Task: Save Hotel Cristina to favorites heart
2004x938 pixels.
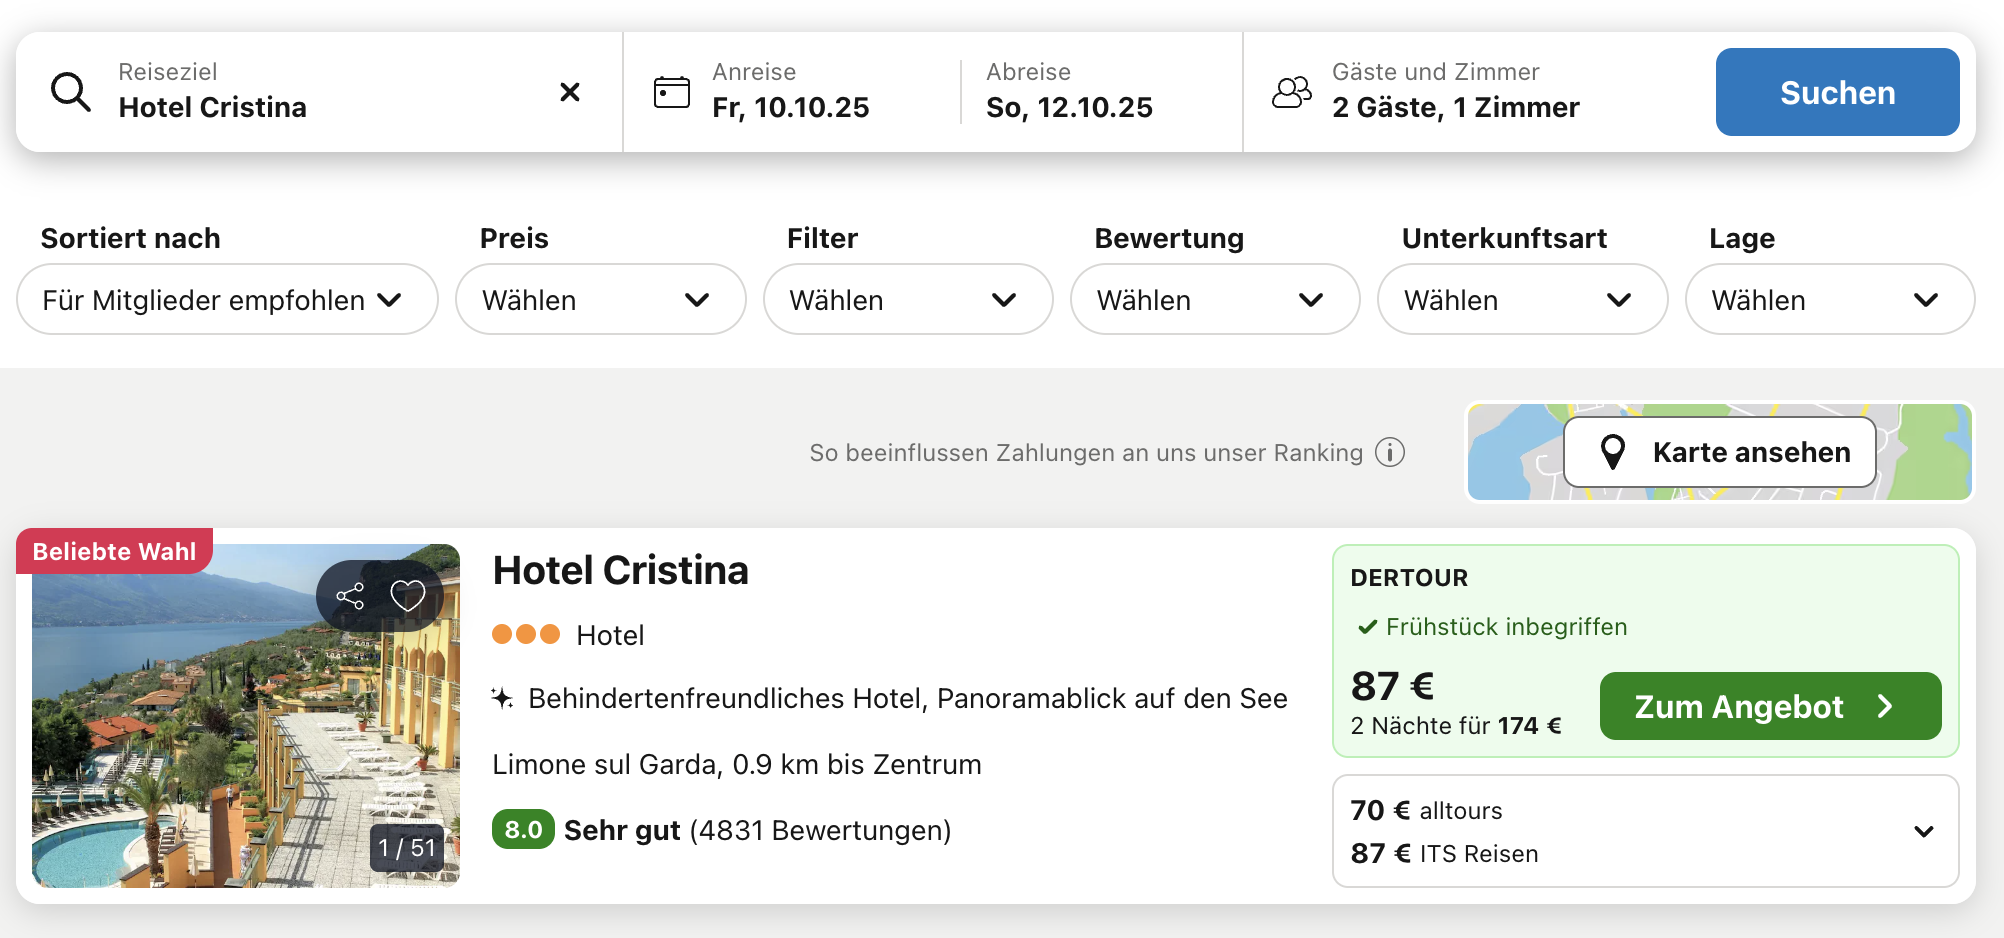Action: click(x=408, y=596)
